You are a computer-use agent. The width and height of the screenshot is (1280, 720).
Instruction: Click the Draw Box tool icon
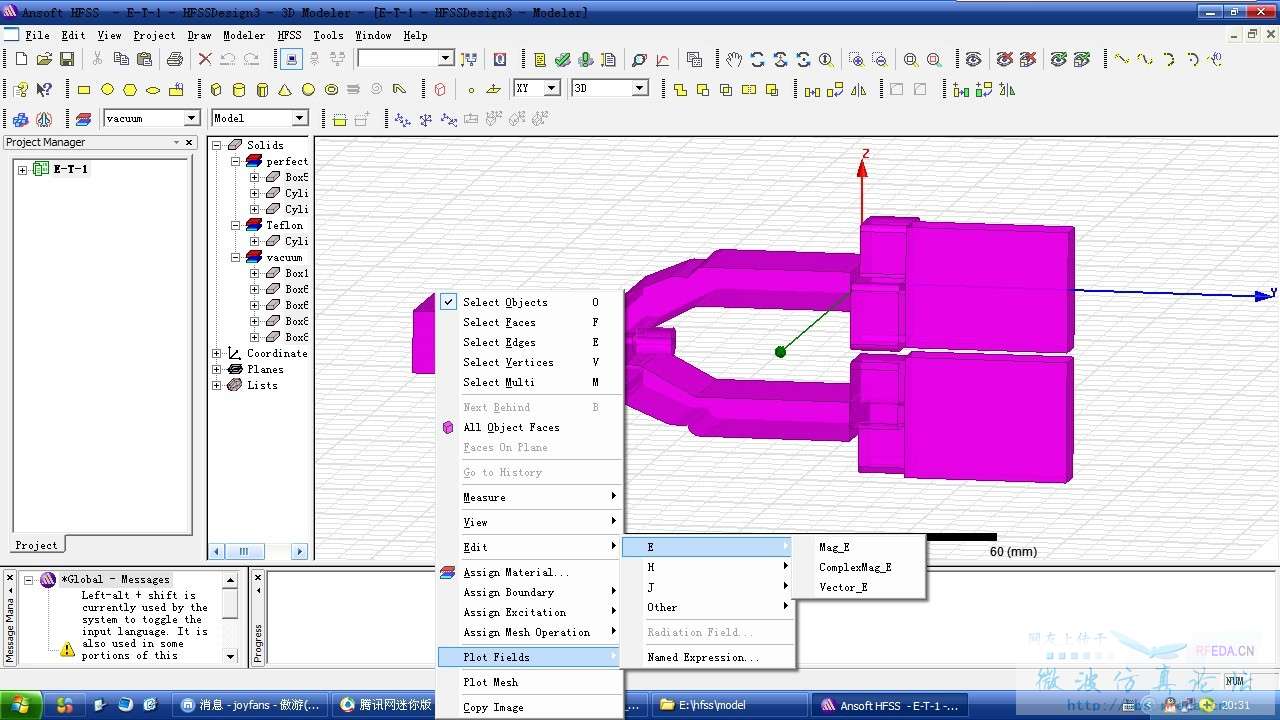(x=215, y=89)
